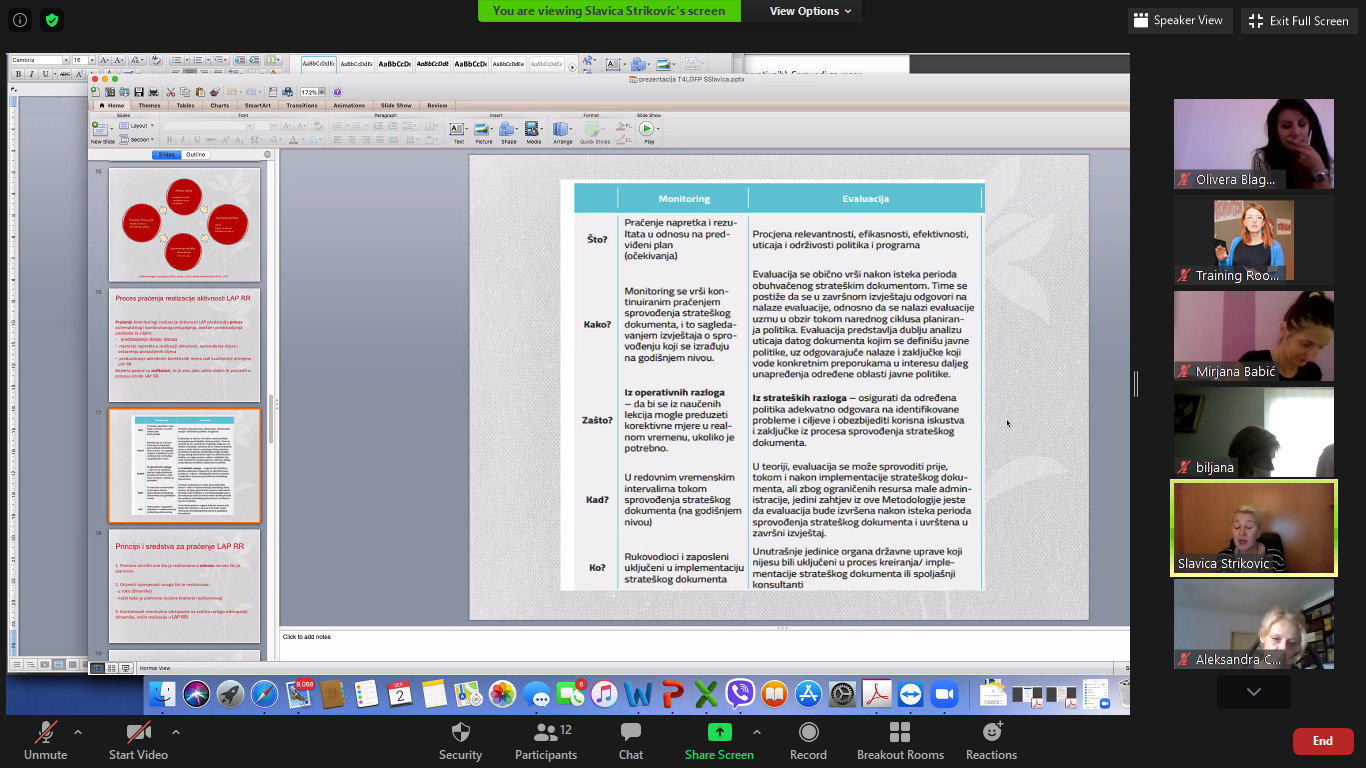Open the Security shield icon
This screenshot has width=1366, height=768.
coord(460,733)
